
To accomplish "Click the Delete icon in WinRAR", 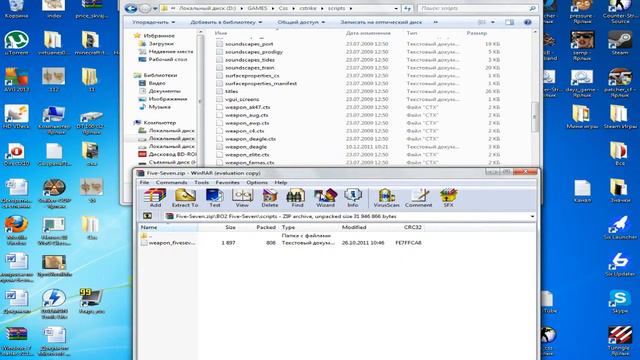I will pyautogui.click(x=270, y=198).
